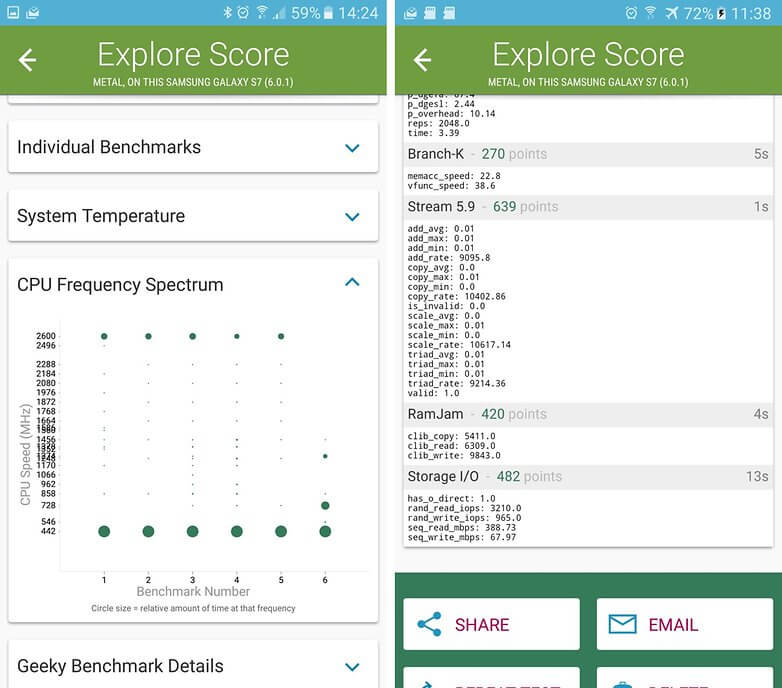Collapse the CPU Frequency Spectrum section
This screenshot has height=688, width=782.
[352, 282]
